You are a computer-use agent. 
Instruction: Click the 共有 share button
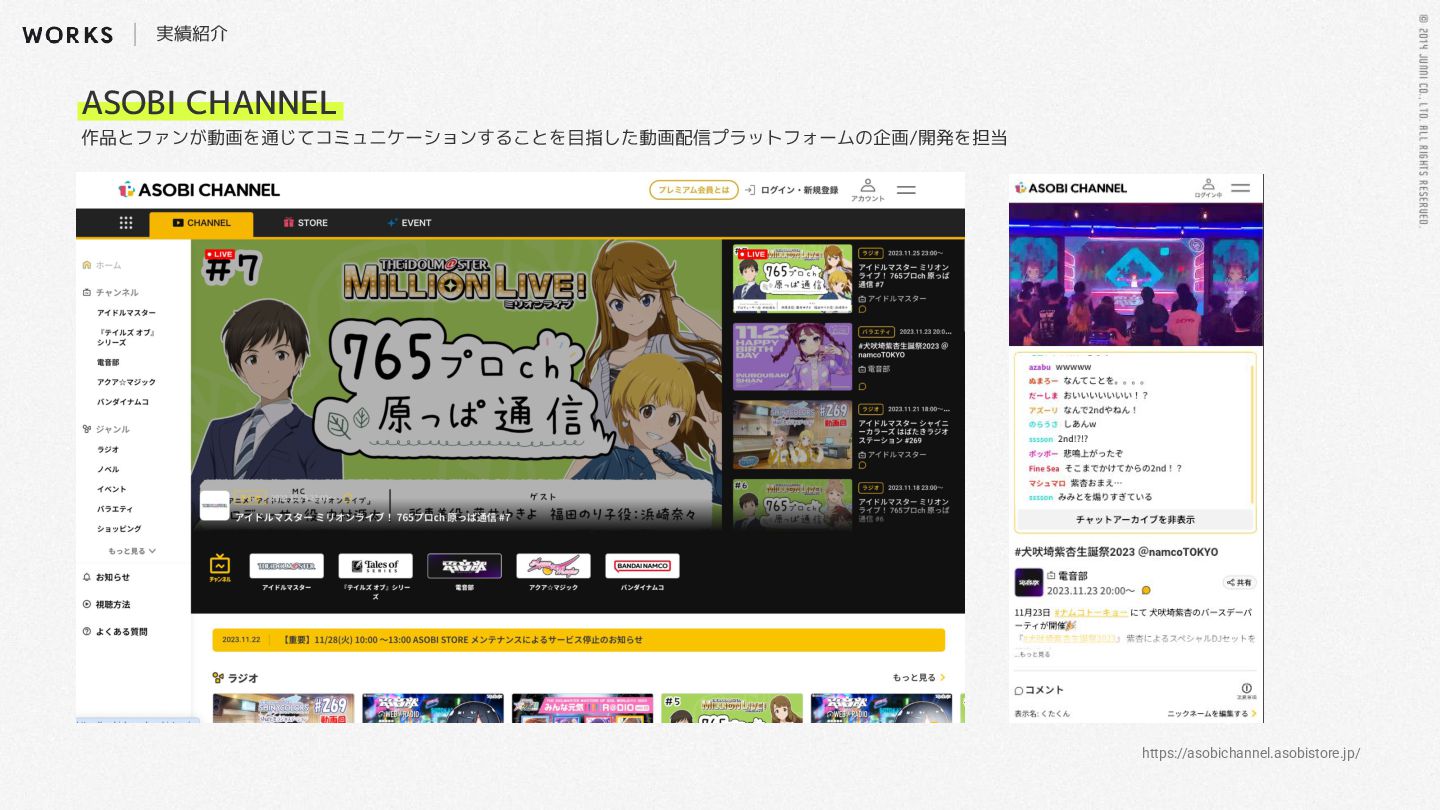click(x=1239, y=582)
